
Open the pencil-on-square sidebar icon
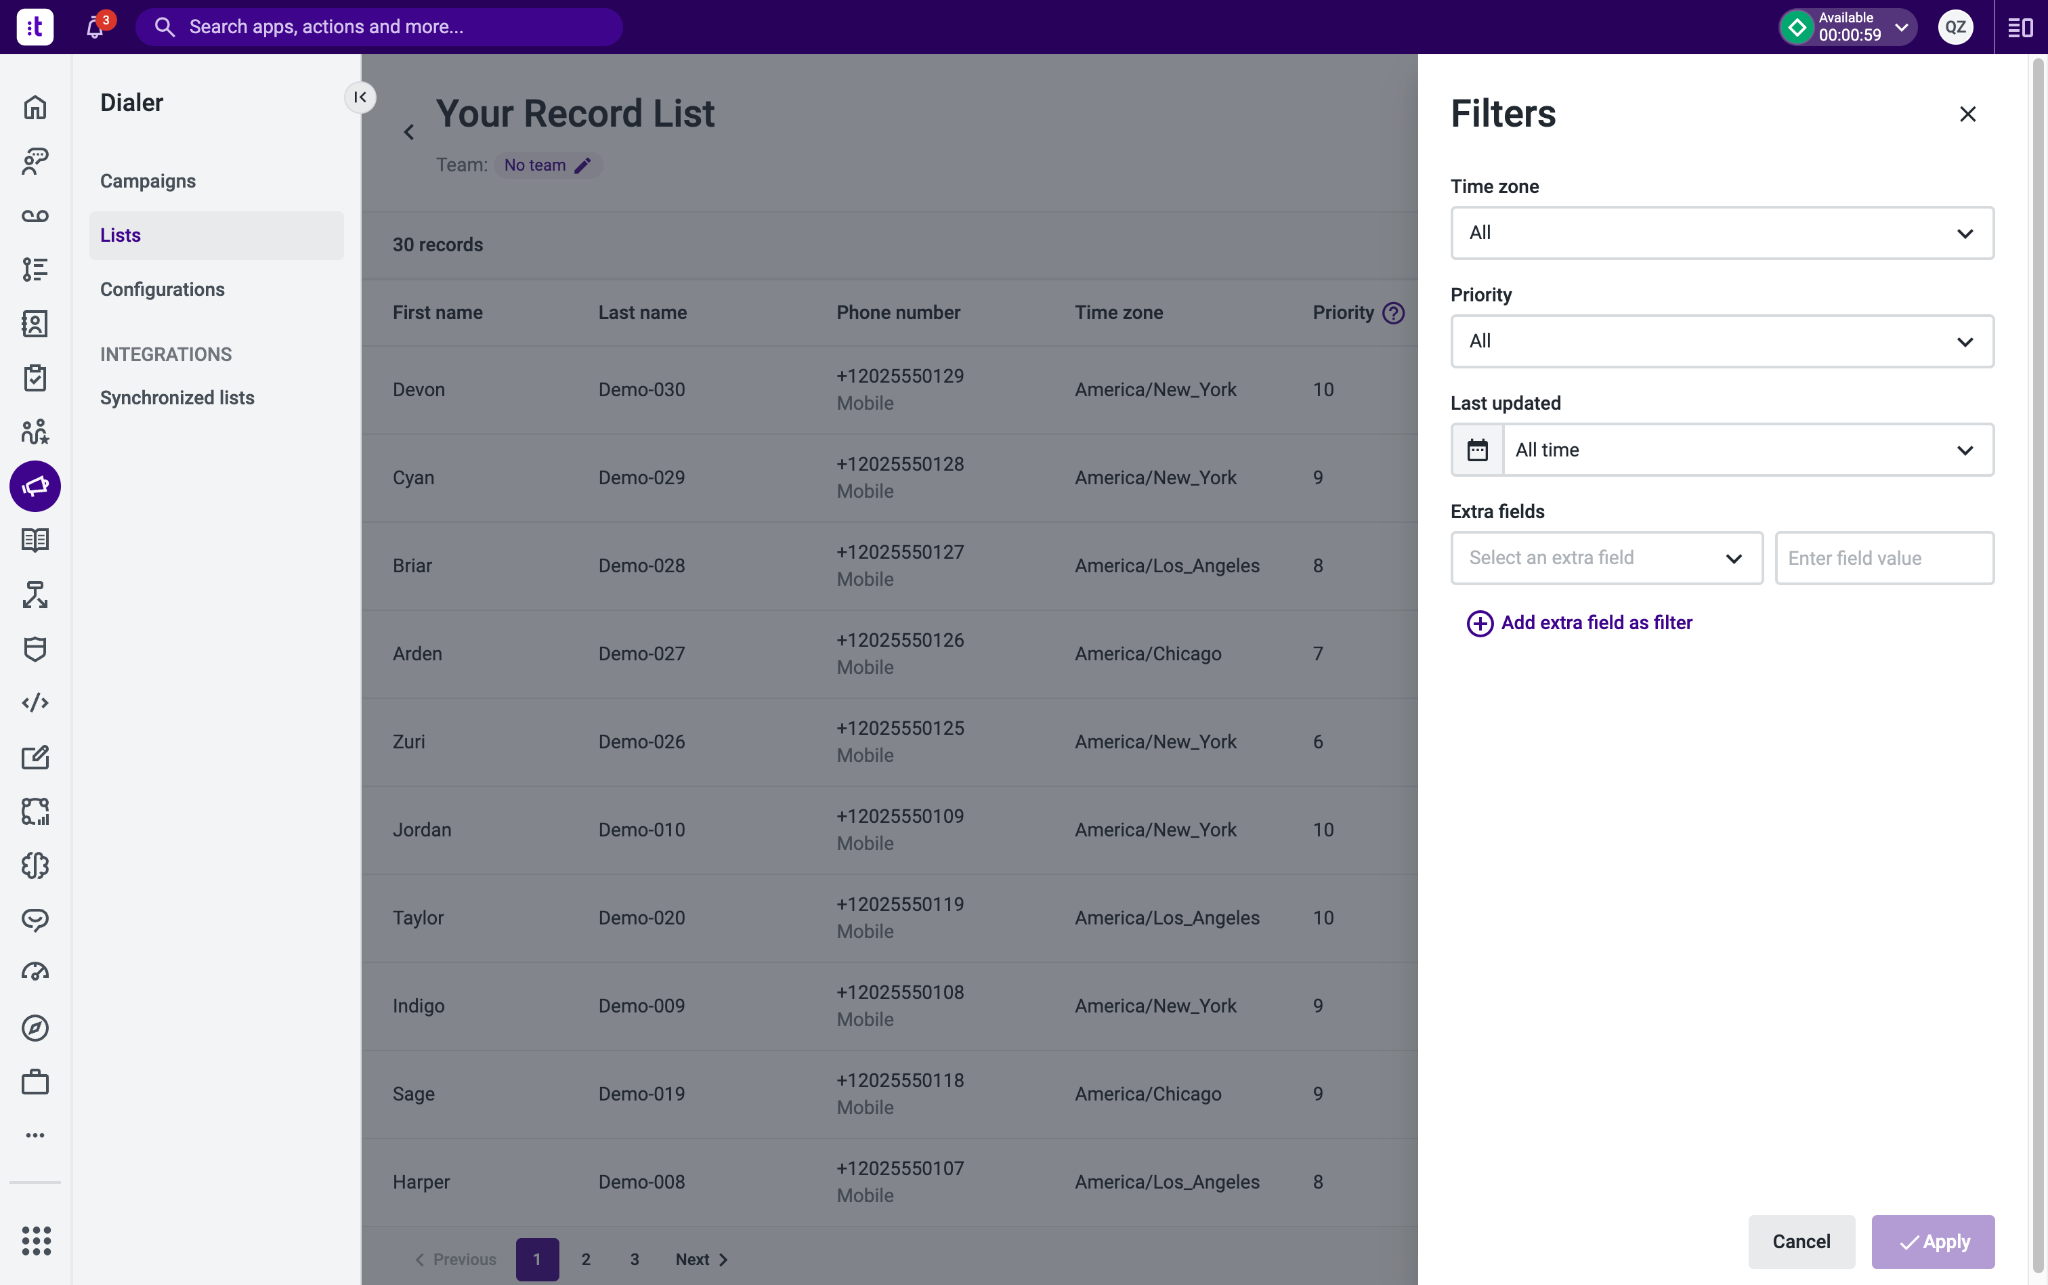point(35,757)
